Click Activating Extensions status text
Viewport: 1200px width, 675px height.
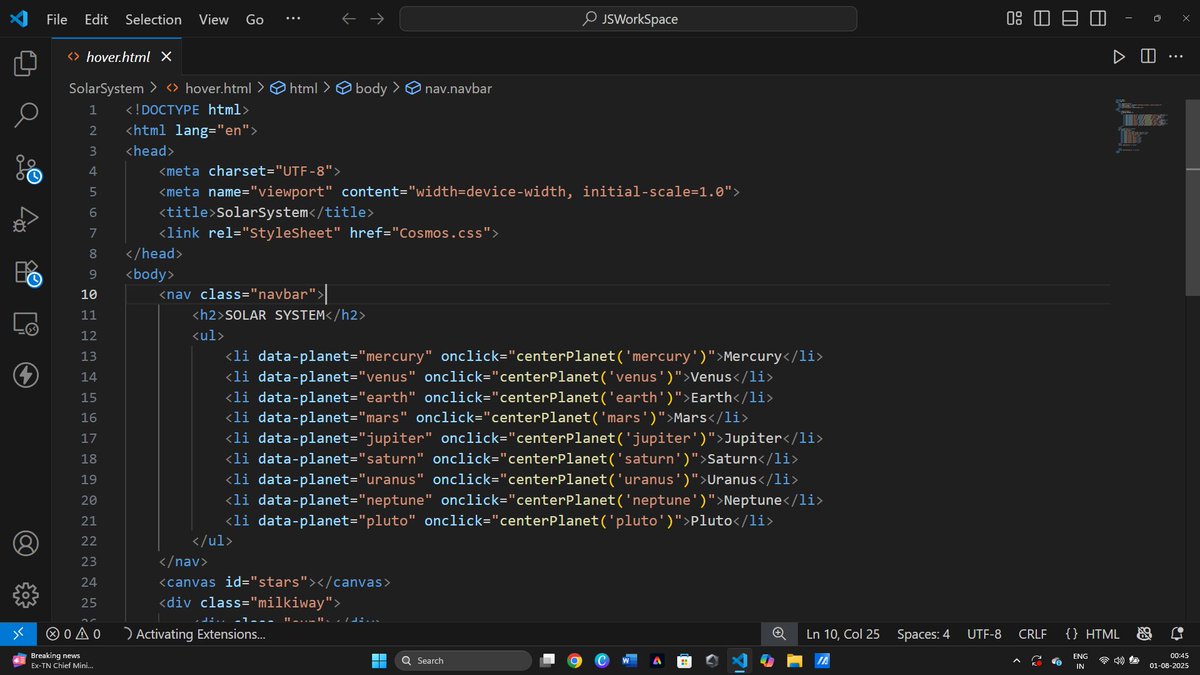[x=193, y=634]
